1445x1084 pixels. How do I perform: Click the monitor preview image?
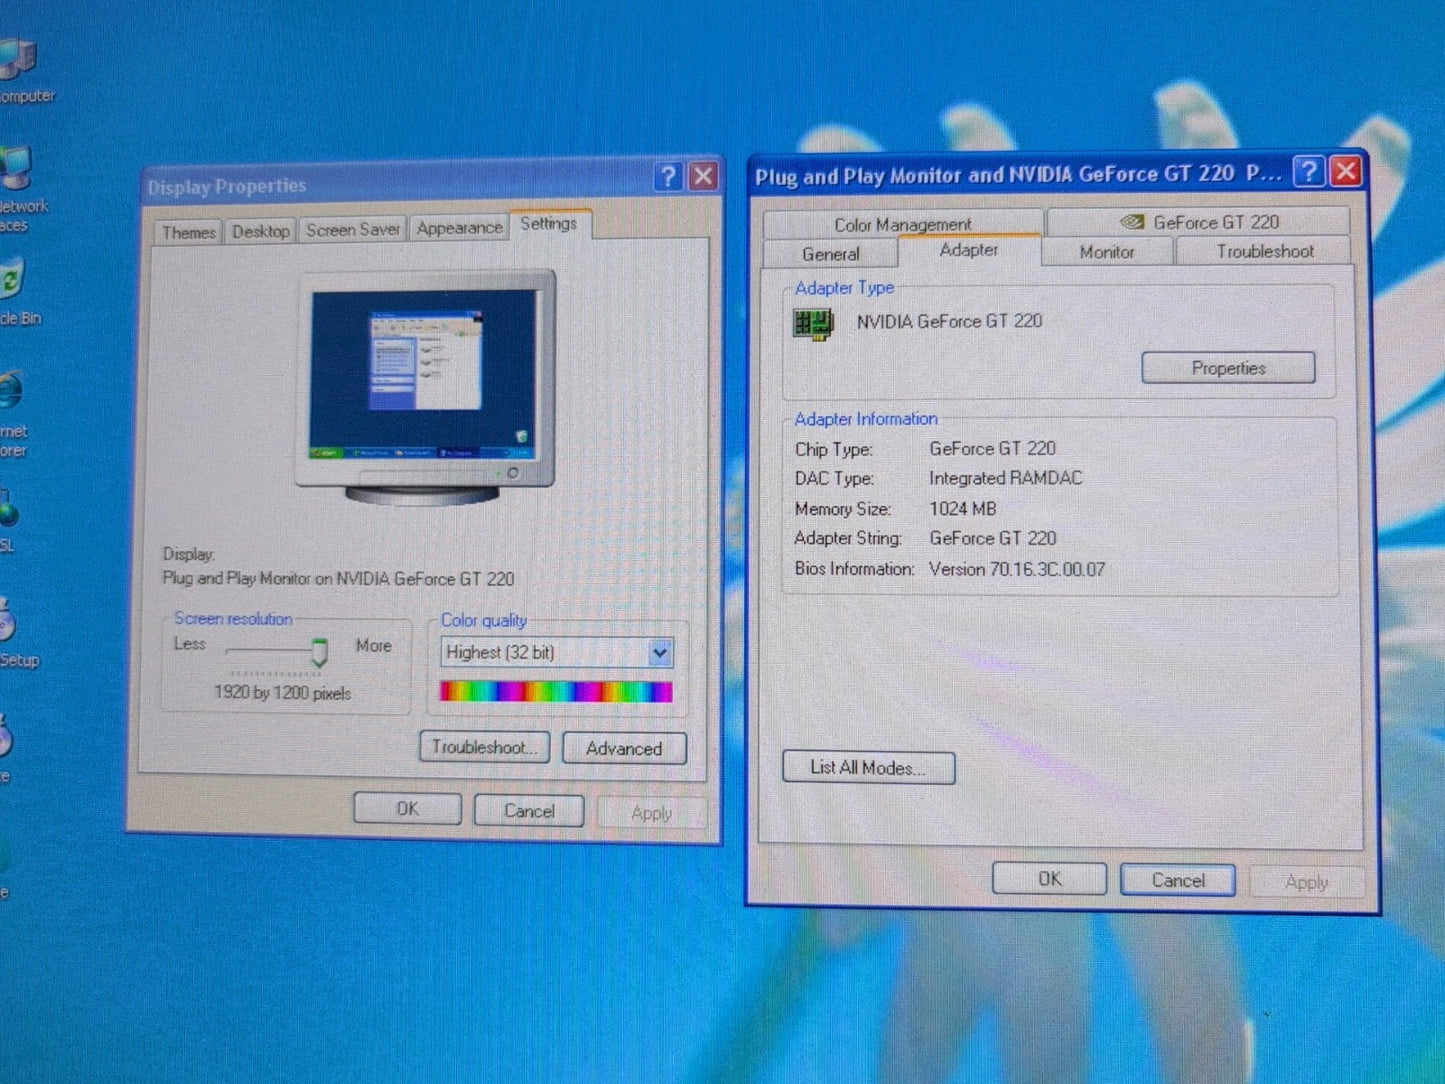tap(425, 387)
